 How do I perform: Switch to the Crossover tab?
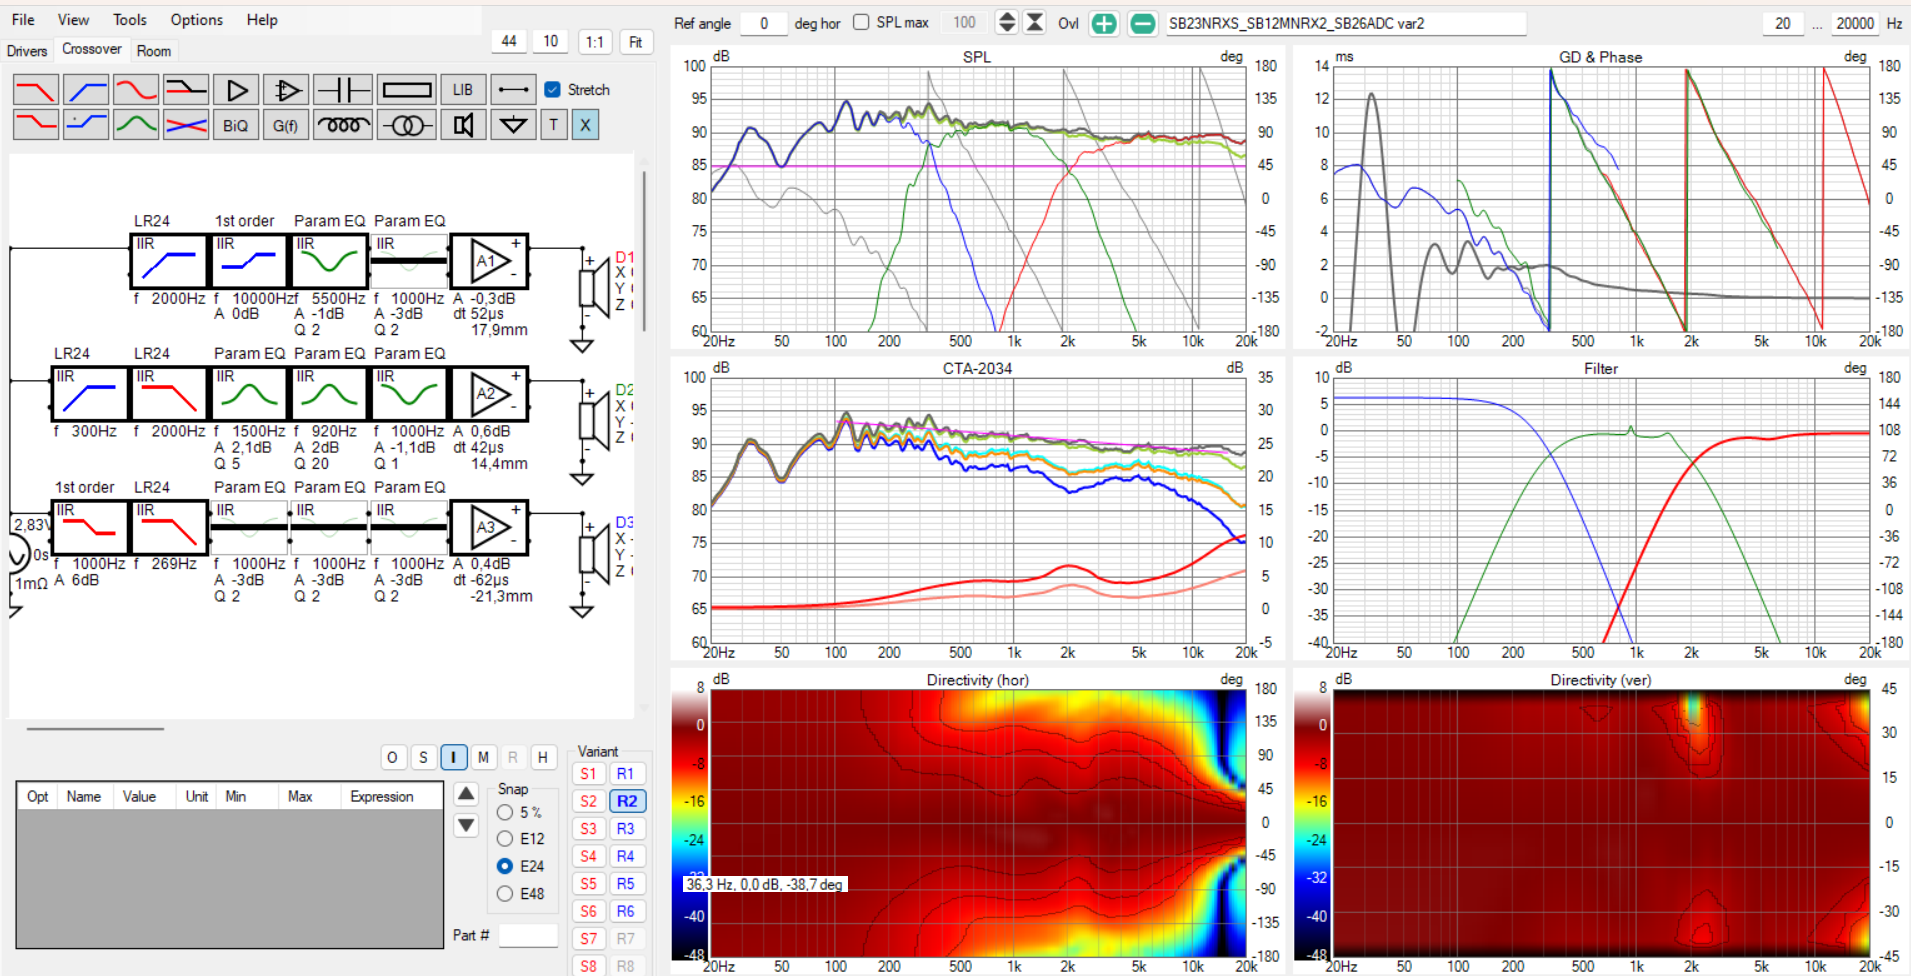(92, 49)
